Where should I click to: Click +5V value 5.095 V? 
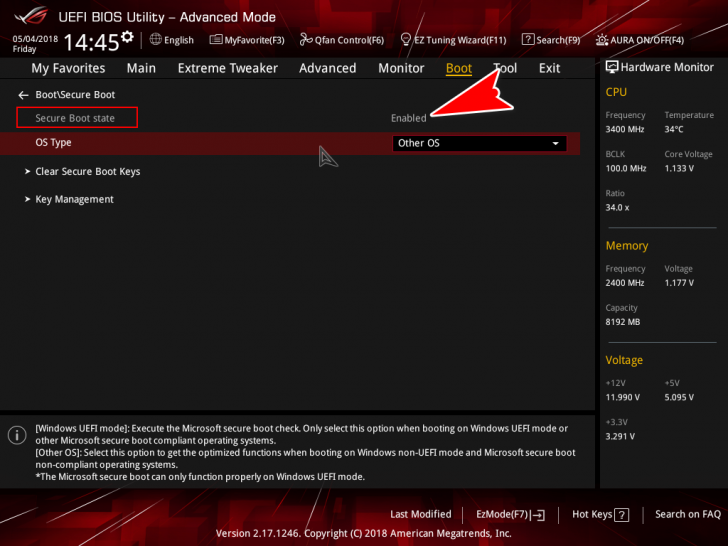[679, 397]
